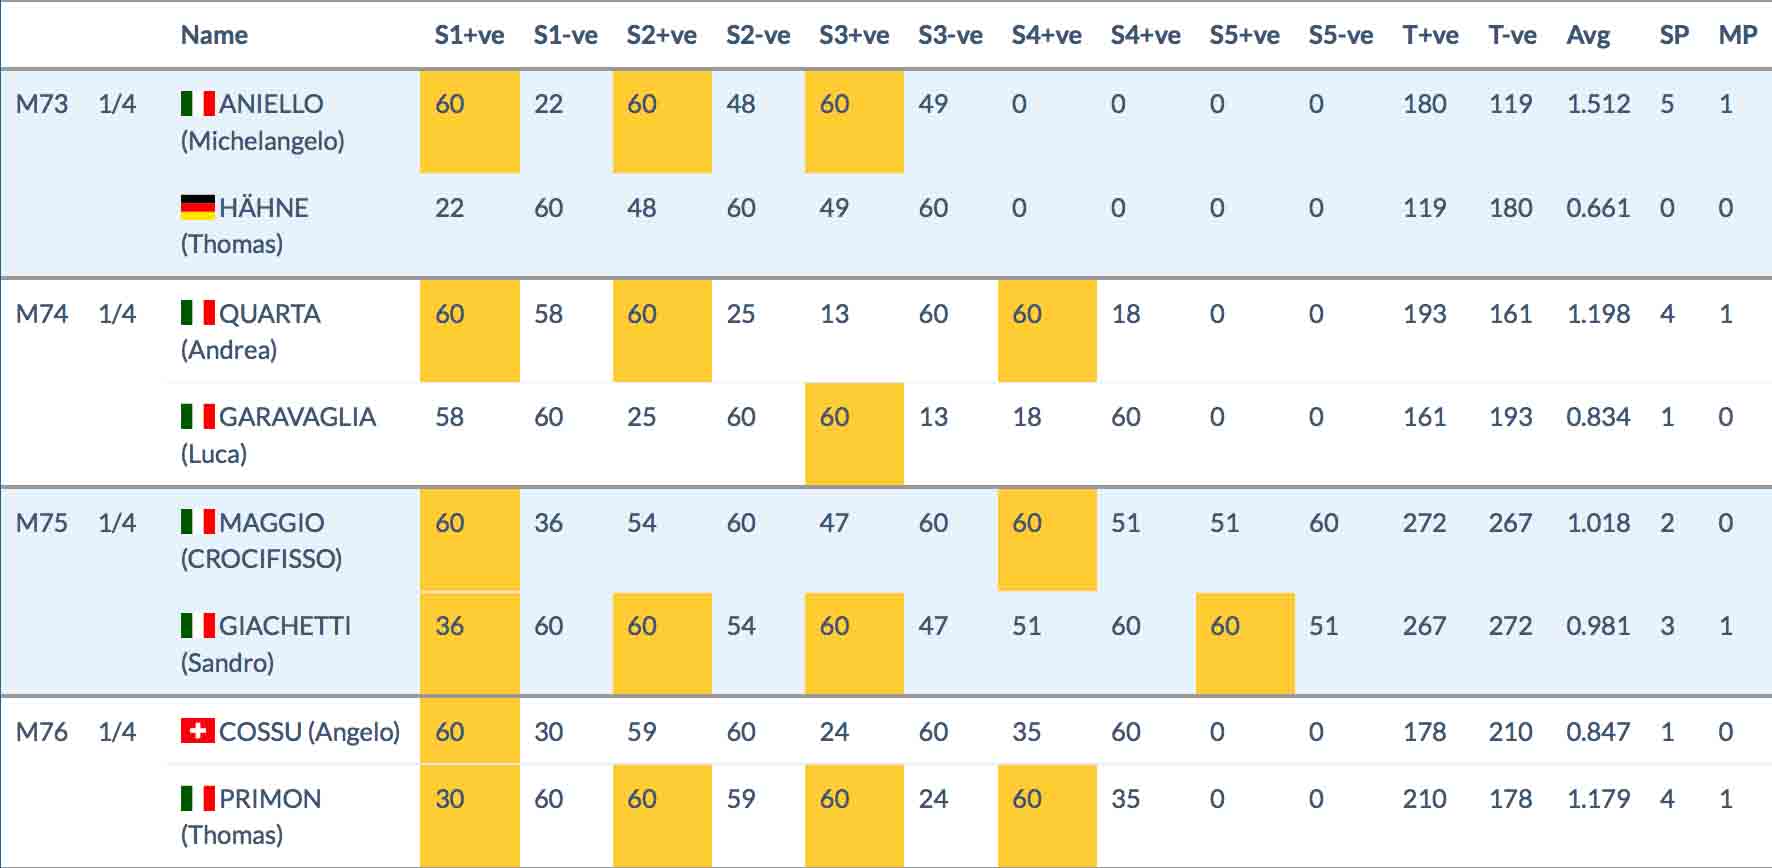Click average value 1.512 for ANIELLO
Image resolution: width=1772 pixels, height=868 pixels.
1598,103
